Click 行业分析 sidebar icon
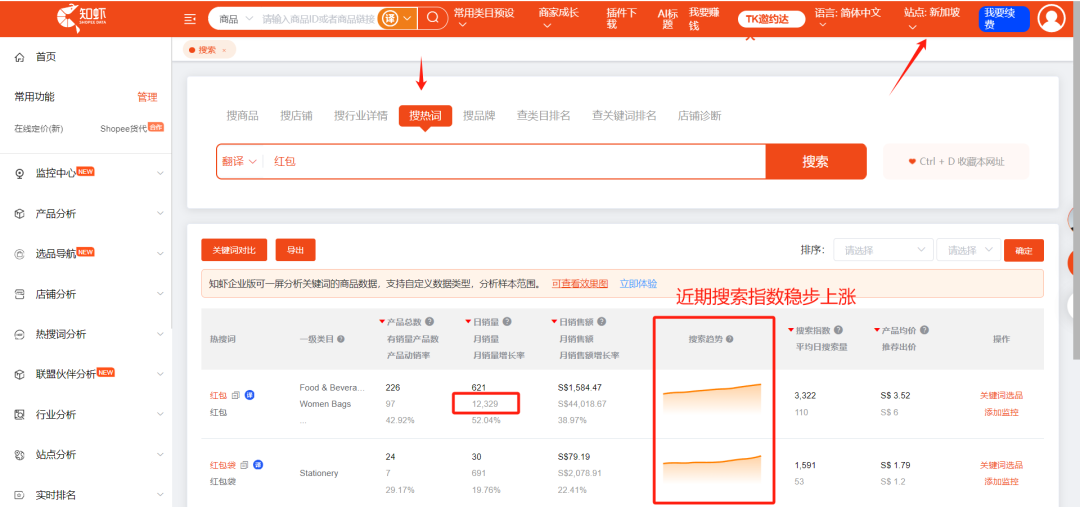 pyautogui.click(x=19, y=415)
